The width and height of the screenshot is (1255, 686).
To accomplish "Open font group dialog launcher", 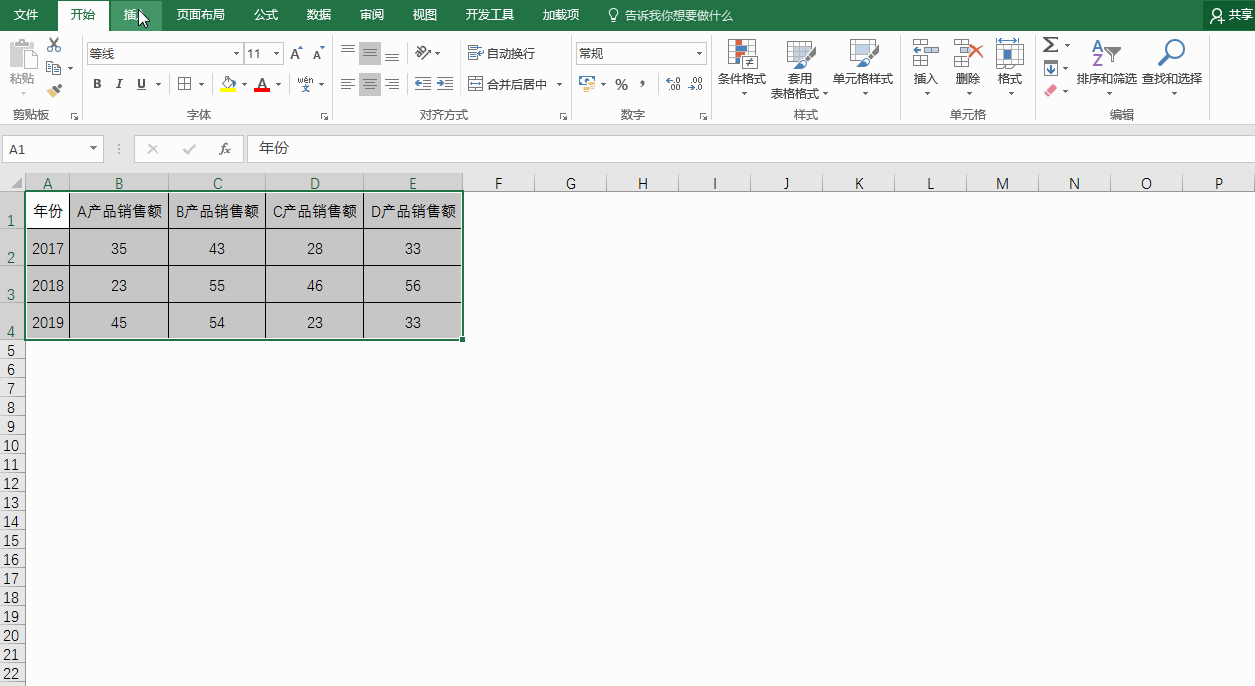I will click(x=324, y=117).
